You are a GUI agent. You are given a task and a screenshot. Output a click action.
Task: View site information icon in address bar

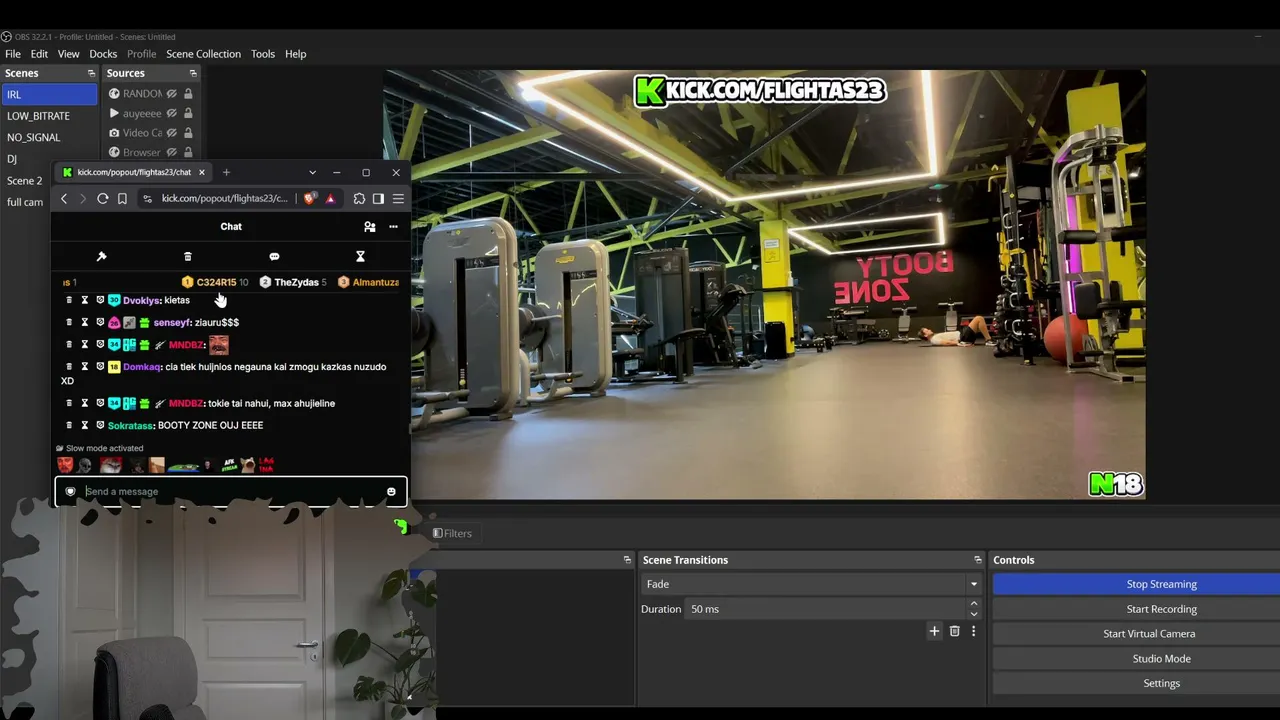coord(148,199)
